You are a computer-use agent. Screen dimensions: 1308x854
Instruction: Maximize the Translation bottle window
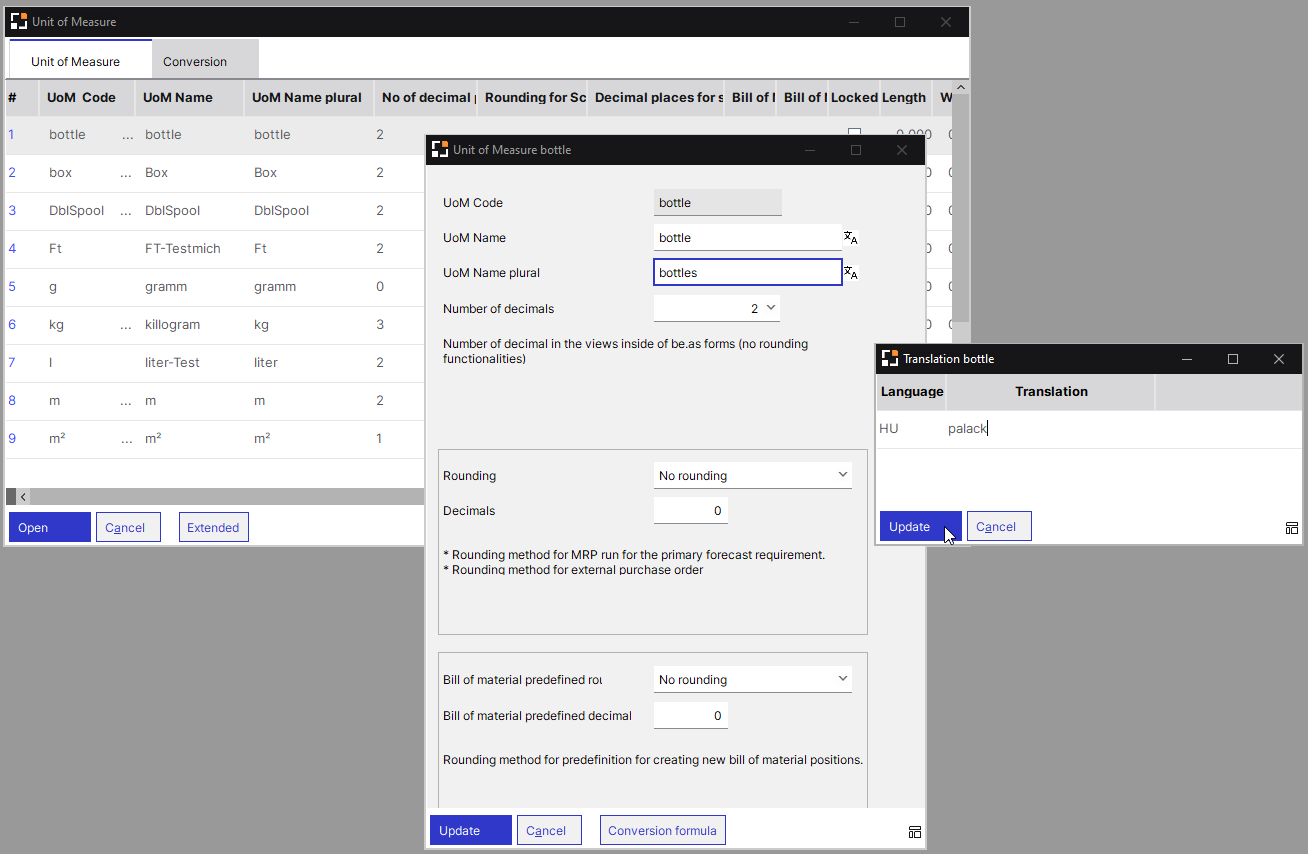click(1232, 359)
